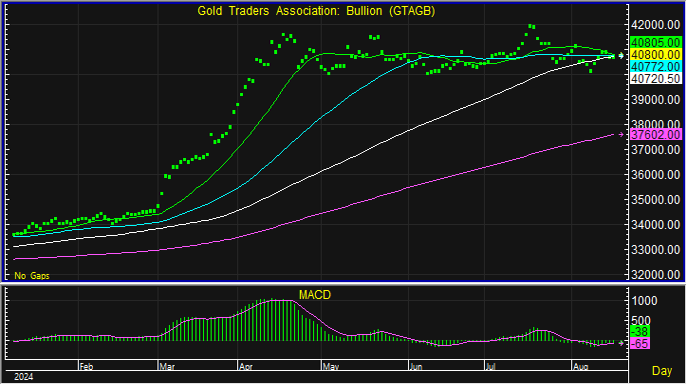Click the Jun label on time axis
The width and height of the screenshot is (687, 385).
coord(416,367)
